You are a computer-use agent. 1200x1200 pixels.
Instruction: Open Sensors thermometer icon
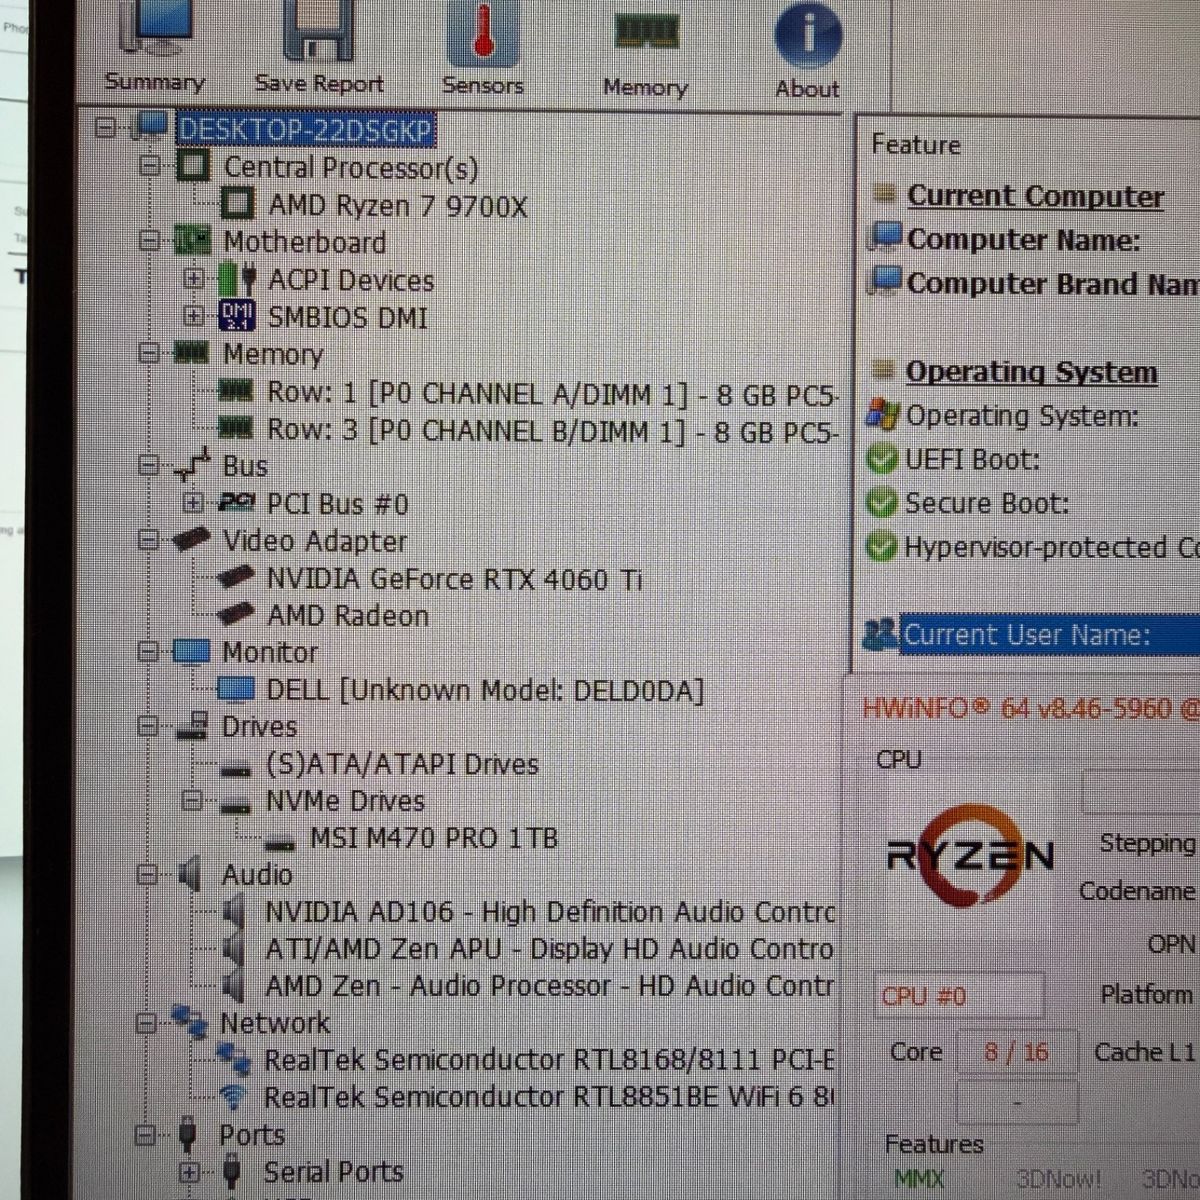tap(482, 33)
